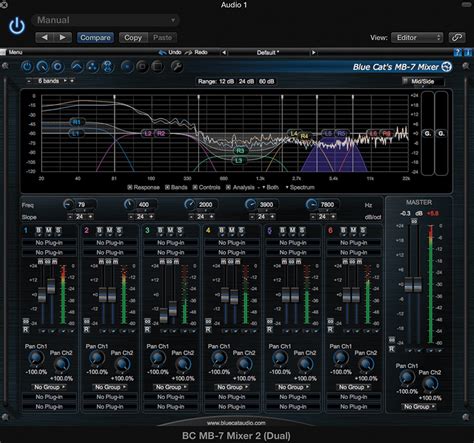Click the reset R button under Master
The height and width of the screenshot is (443, 474).
pyautogui.click(x=392, y=349)
